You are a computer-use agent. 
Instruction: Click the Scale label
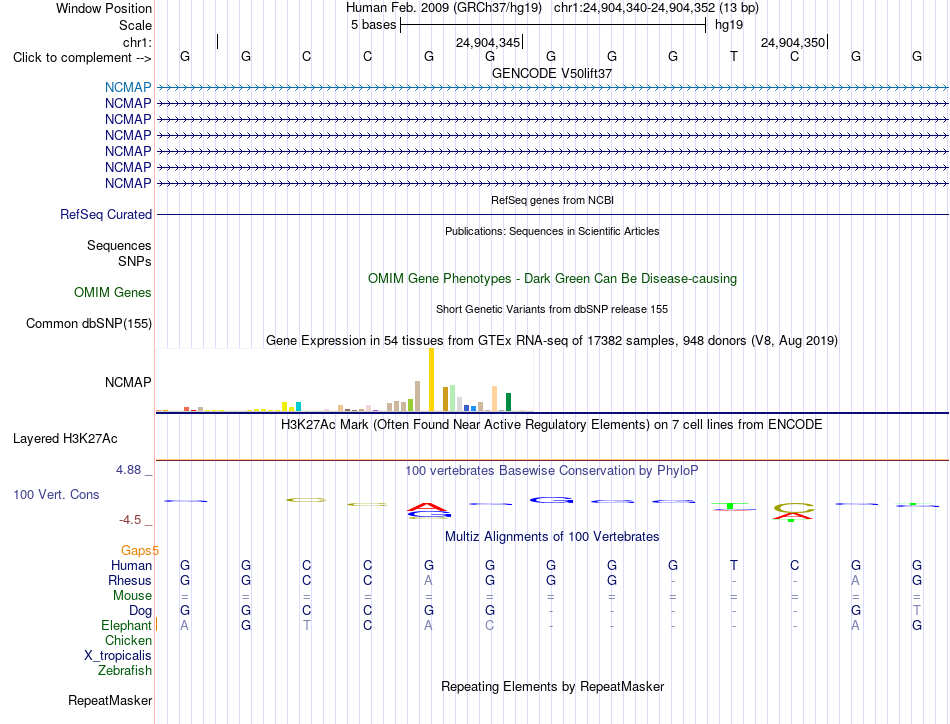pyautogui.click(x=135, y=25)
